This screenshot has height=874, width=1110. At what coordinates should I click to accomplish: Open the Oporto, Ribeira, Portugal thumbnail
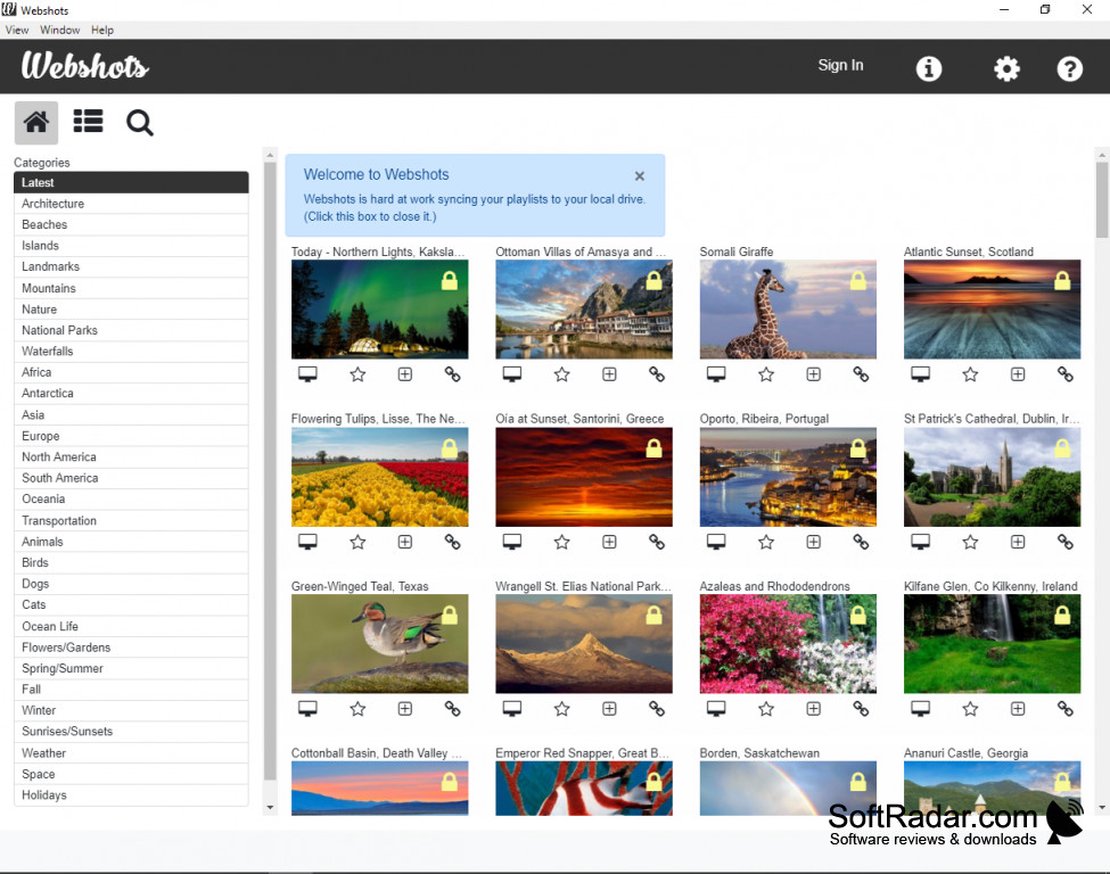[787, 475]
